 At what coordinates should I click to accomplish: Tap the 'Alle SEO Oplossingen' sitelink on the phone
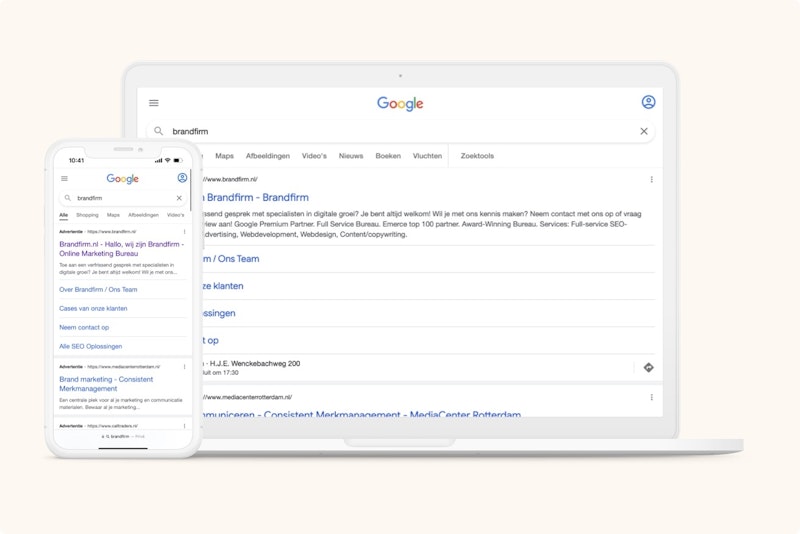pyautogui.click(x=90, y=346)
